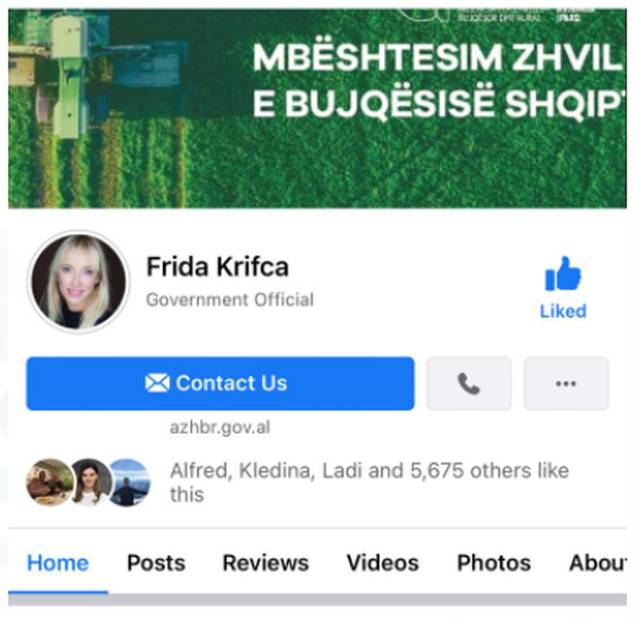This screenshot has height=624, width=640.
Task: Toggle the Liked label to unlike the page
Action: click(x=563, y=311)
